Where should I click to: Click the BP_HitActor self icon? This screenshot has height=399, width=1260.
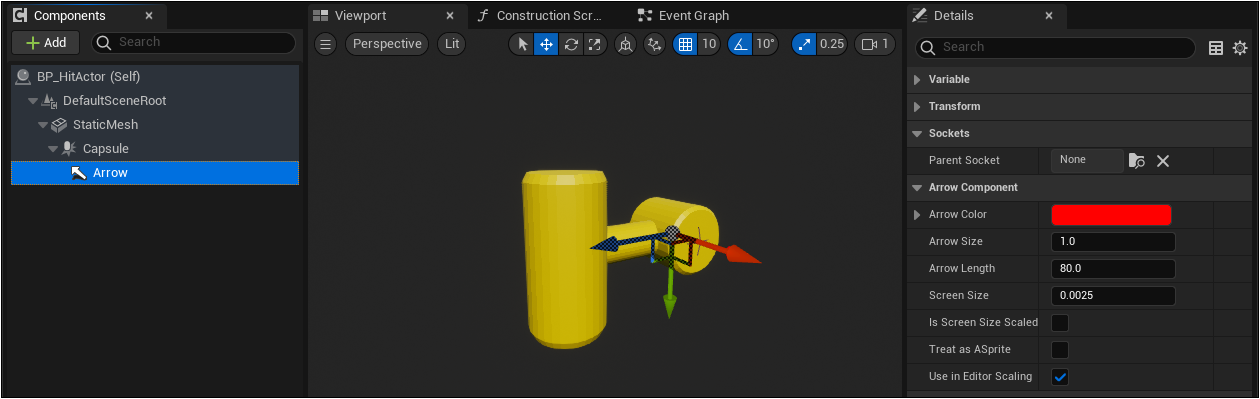click(x=23, y=76)
